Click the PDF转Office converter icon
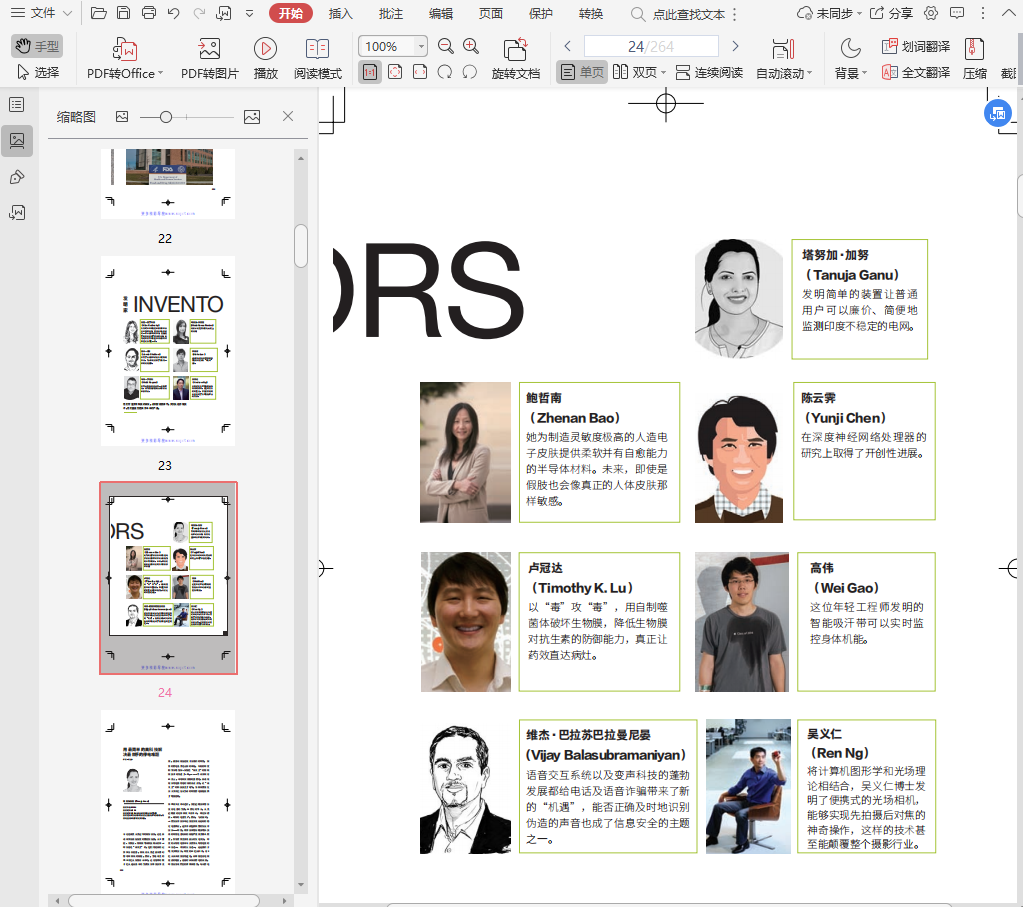Image resolution: width=1023 pixels, height=907 pixels. (125, 49)
